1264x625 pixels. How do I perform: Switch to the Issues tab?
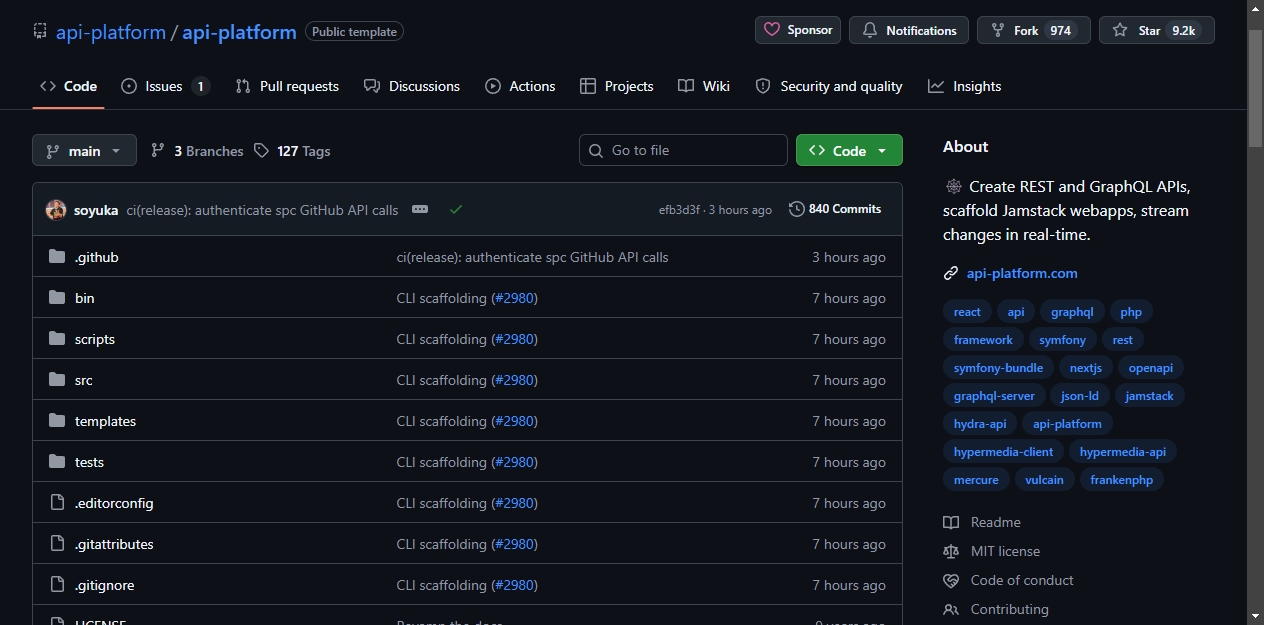tap(165, 86)
